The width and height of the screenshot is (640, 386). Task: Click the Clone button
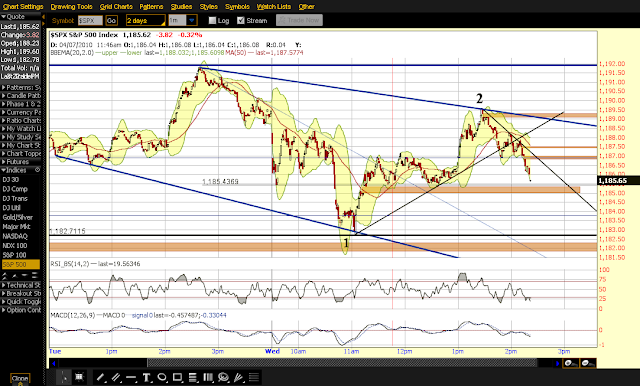20,379
